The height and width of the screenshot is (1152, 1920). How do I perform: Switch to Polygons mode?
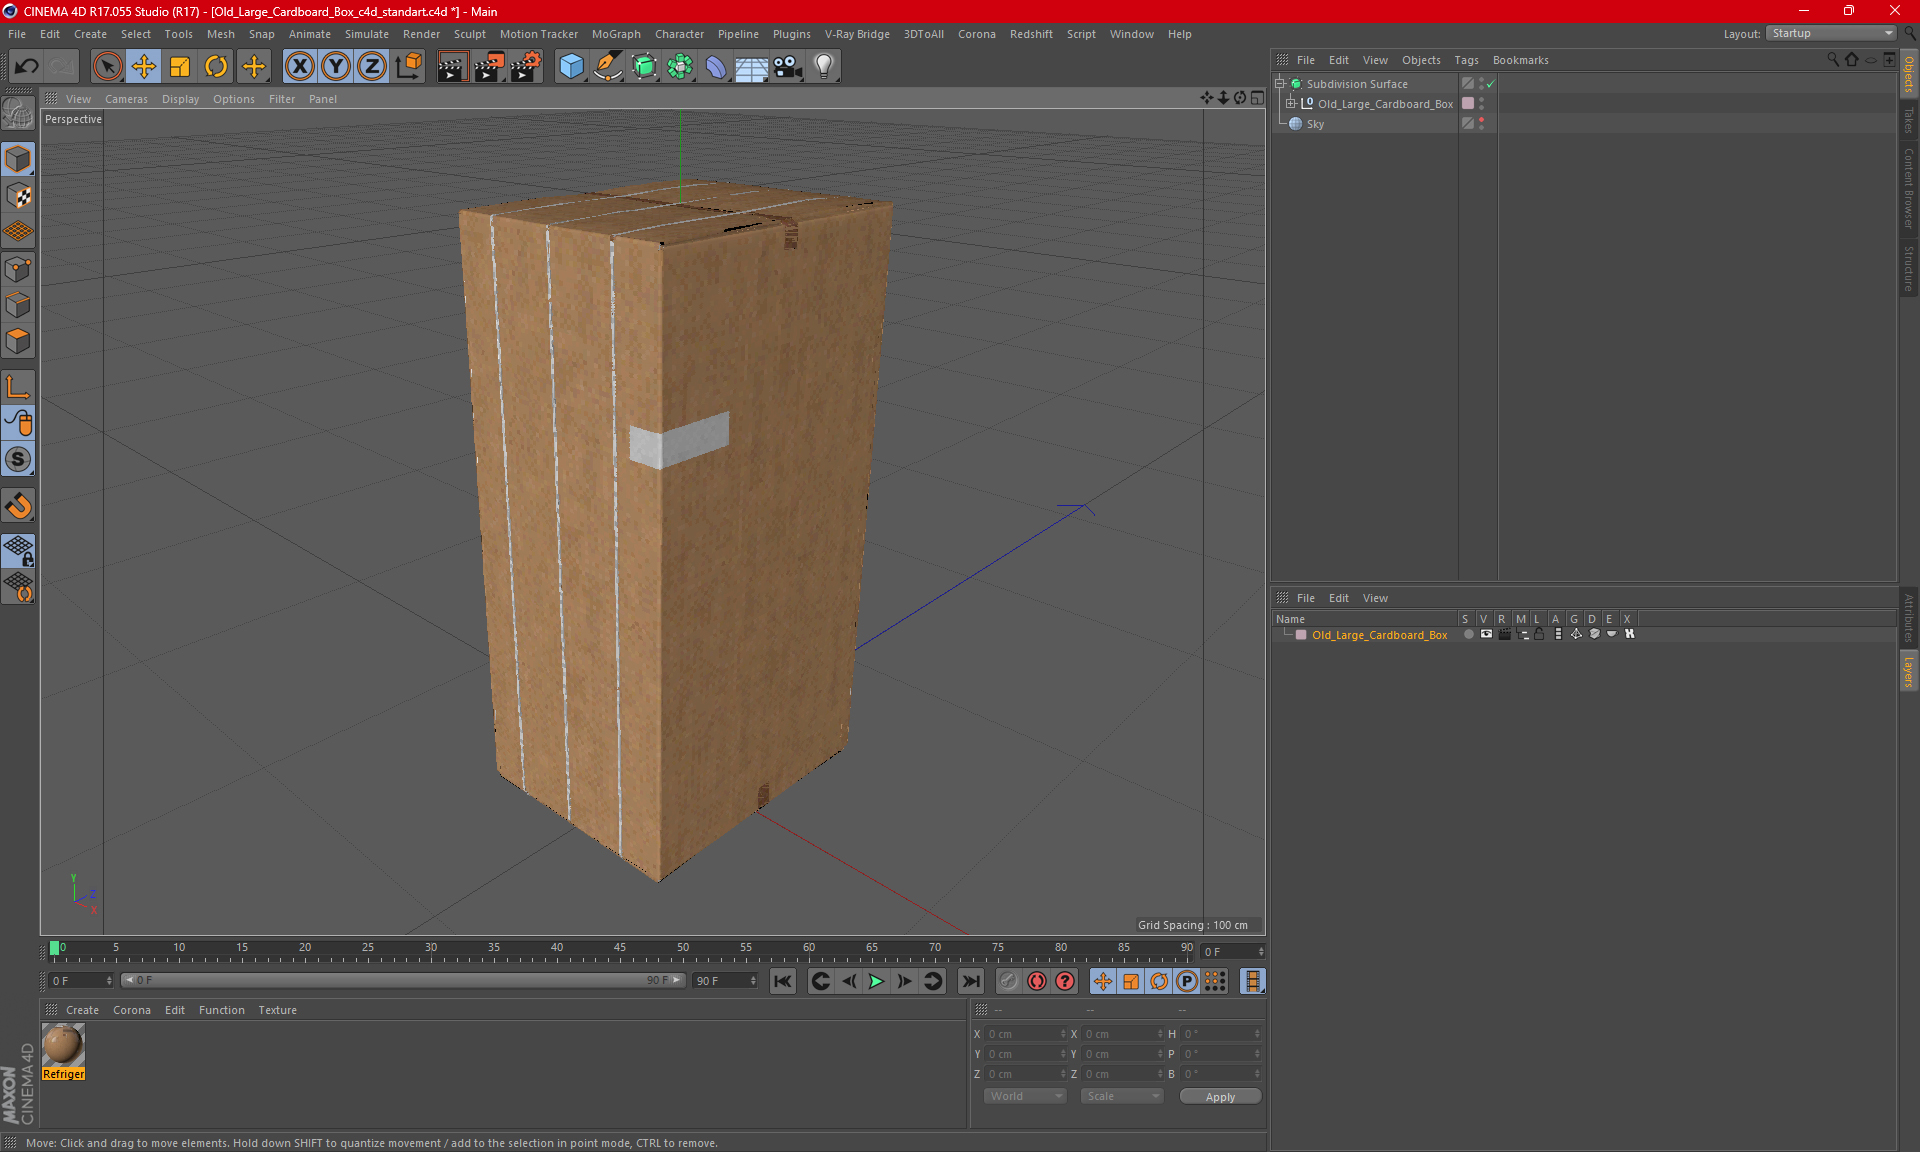click(x=18, y=340)
